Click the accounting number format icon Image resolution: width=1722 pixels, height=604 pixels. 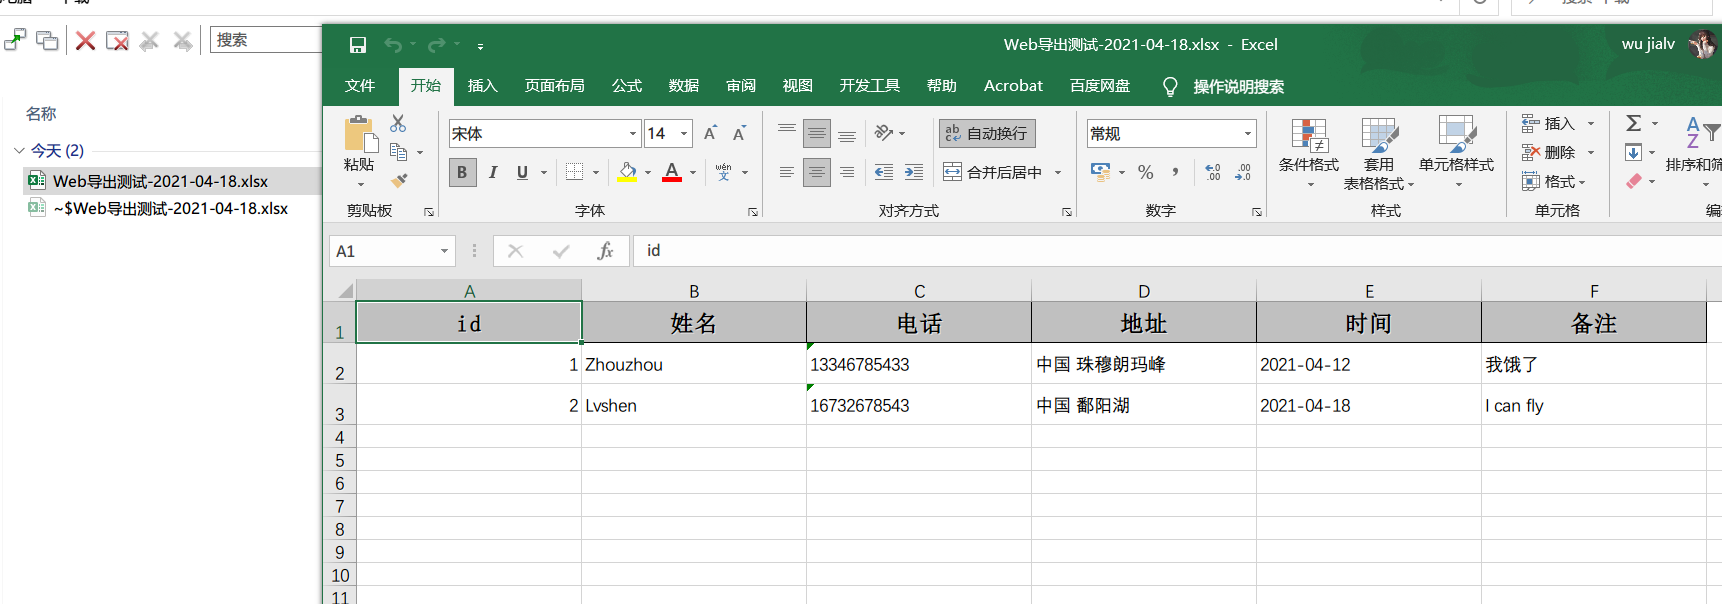(x=1100, y=172)
